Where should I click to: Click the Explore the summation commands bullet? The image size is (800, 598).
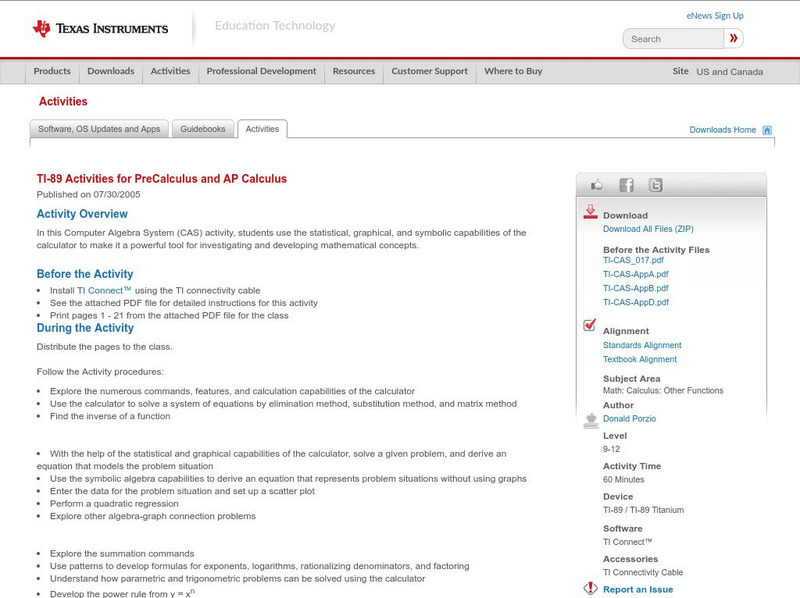[122, 554]
